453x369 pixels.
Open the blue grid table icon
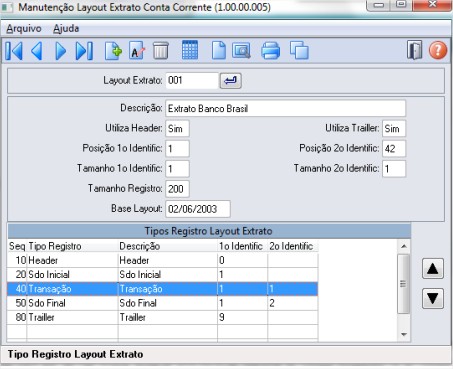190,50
